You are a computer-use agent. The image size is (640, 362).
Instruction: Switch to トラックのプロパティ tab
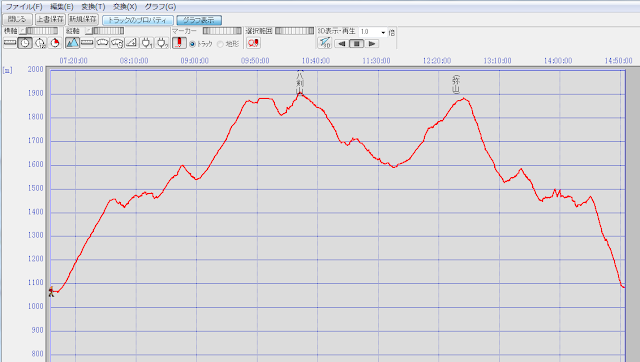click(138, 20)
